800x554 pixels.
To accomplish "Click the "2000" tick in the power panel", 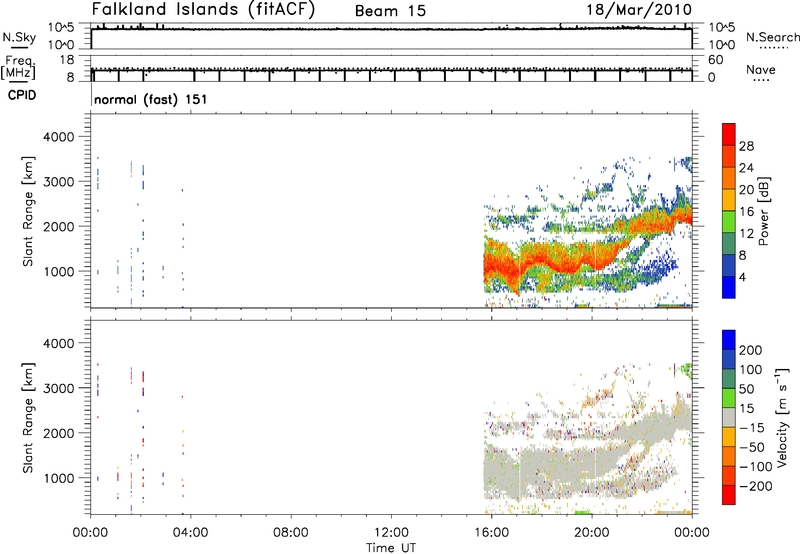I will 58,226.
